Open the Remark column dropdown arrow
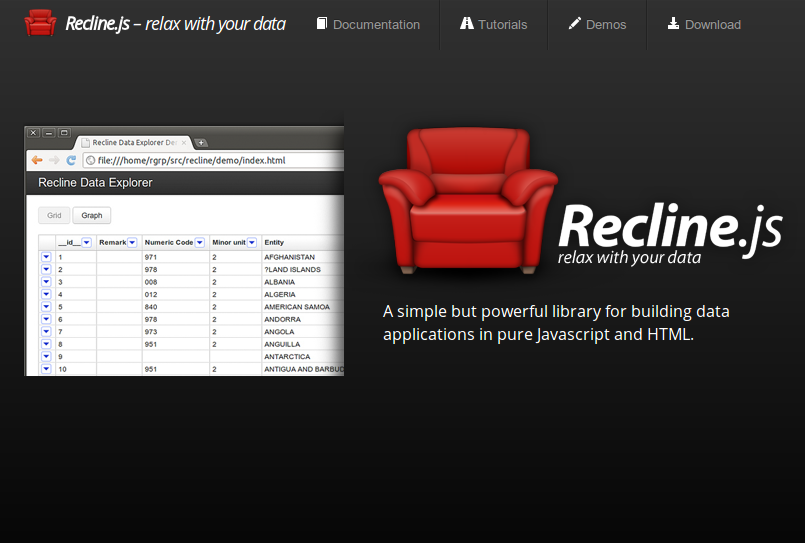The height and width of the screenshot is (543, 805). coord(132,242)
